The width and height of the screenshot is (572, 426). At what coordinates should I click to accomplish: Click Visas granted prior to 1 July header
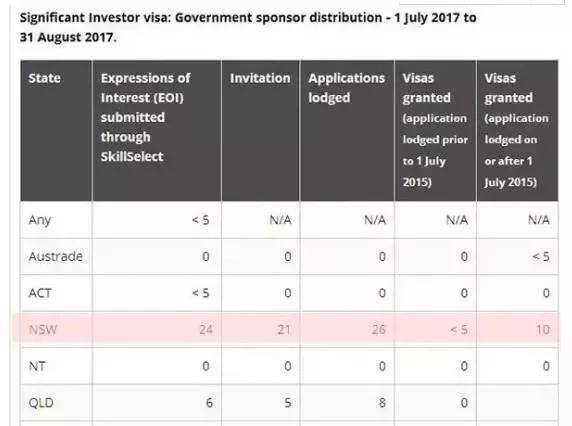click(x=435, y=130)
